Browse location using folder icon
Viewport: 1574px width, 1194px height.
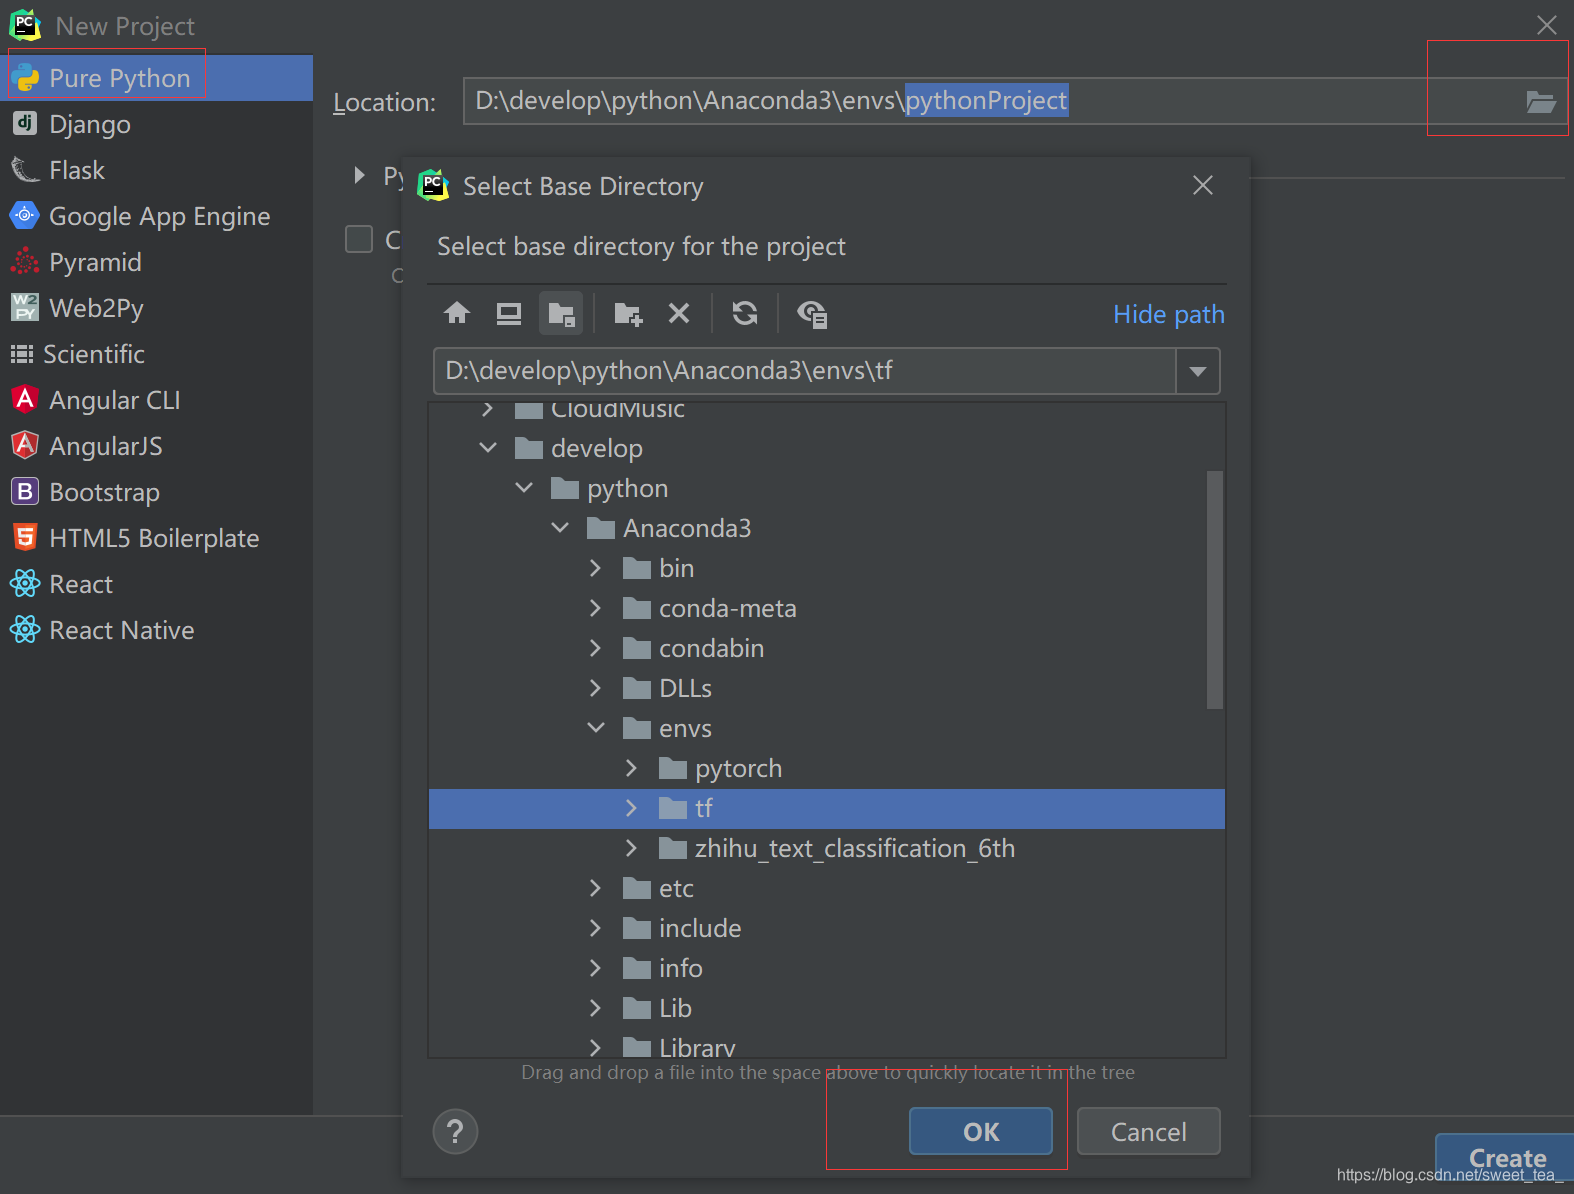[1540, 101]
